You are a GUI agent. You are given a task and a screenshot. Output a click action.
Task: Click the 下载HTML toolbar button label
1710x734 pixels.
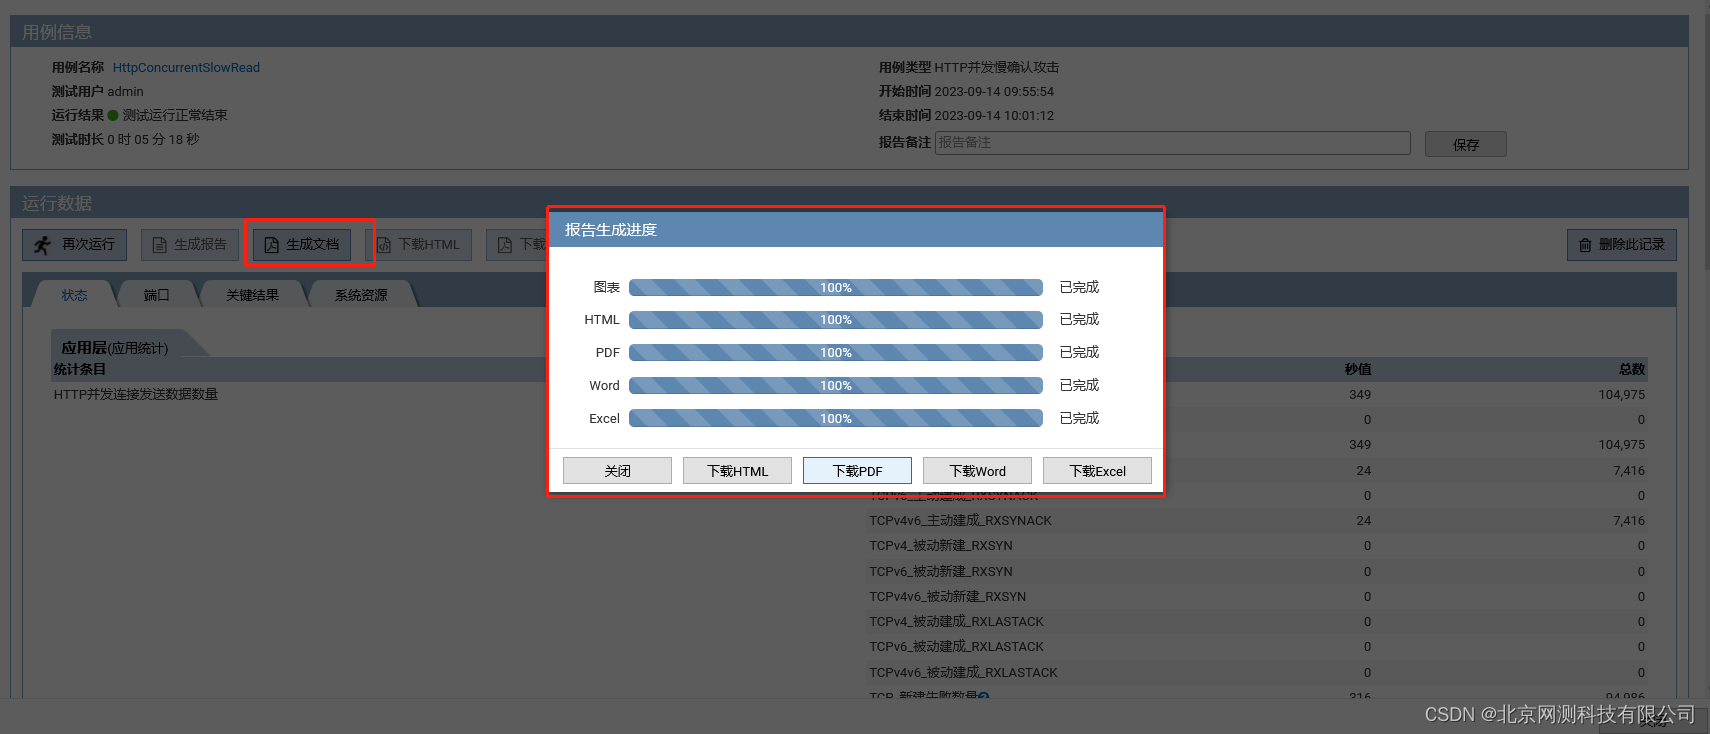(x=429, y=244)
